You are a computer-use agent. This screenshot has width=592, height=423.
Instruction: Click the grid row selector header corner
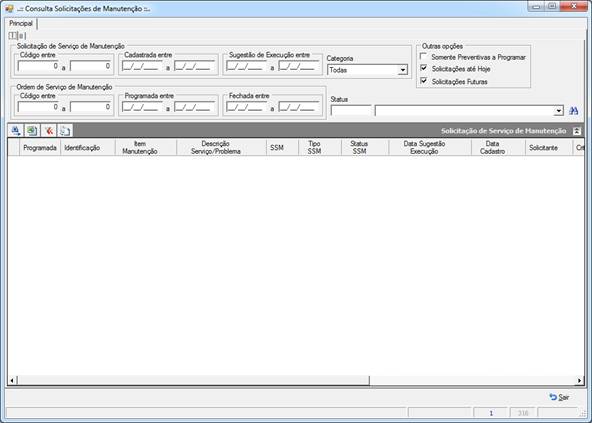(x=14, y=147)
